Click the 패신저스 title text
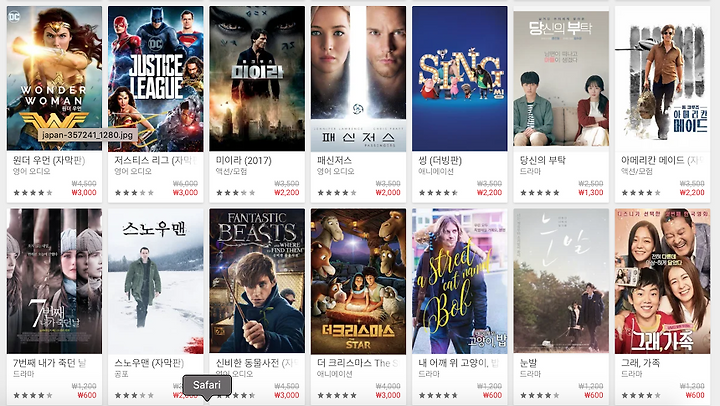 point(334,160)
